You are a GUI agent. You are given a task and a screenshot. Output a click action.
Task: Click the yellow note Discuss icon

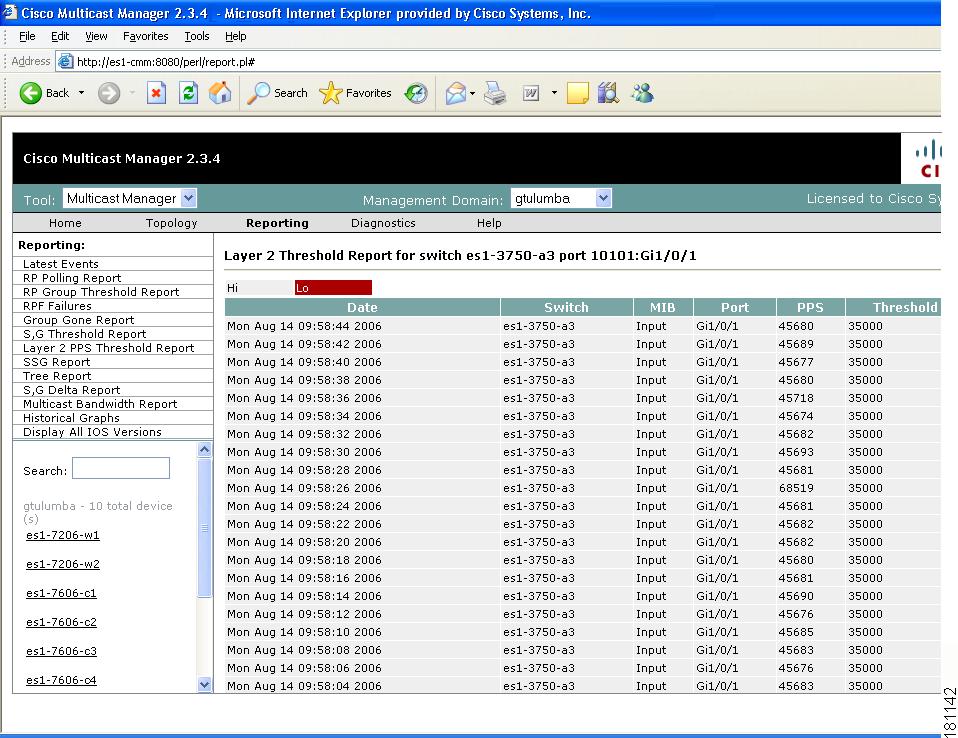[577, 93]
